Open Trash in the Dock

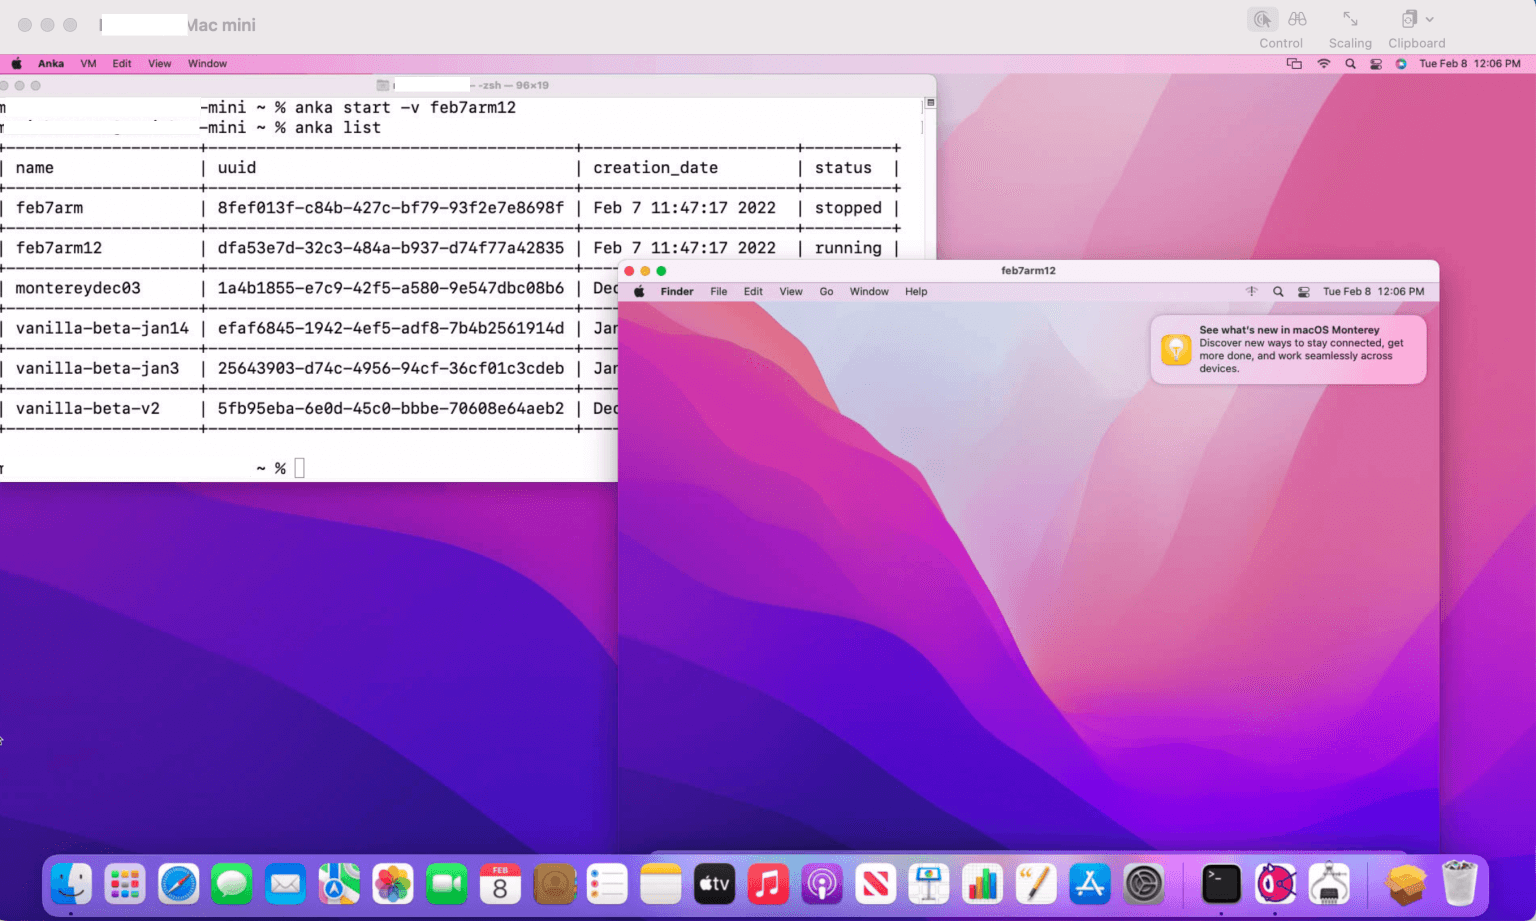pyautogui.click(x=1460, y=884)
